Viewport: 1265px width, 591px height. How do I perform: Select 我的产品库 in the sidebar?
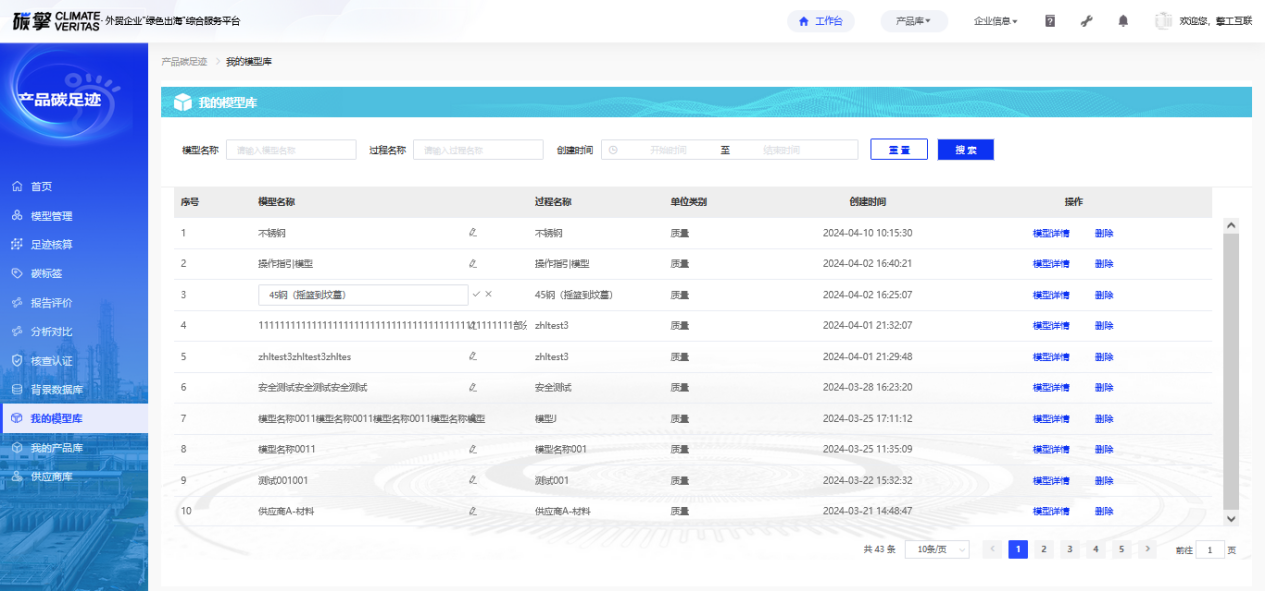coord(56,448)
